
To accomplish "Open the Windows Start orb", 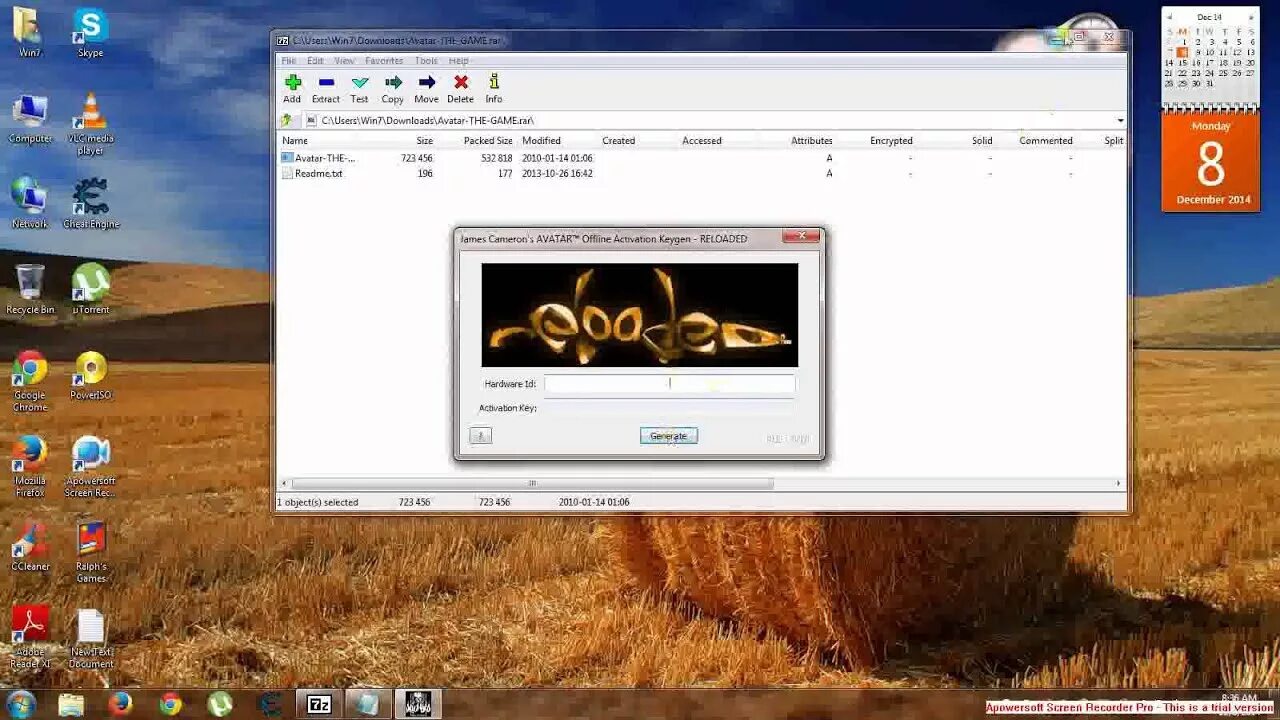I will pyautogui.click(x=21, y=704).
